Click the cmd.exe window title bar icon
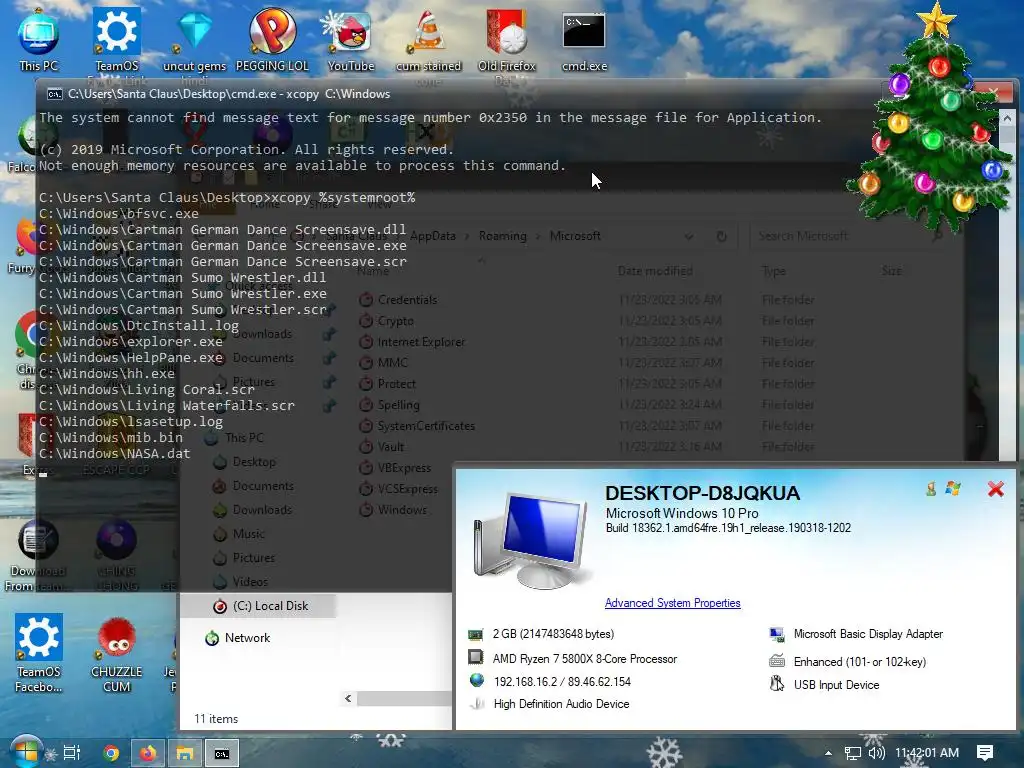This screenshot has width=1024, height=768. (x=54, y=94)
